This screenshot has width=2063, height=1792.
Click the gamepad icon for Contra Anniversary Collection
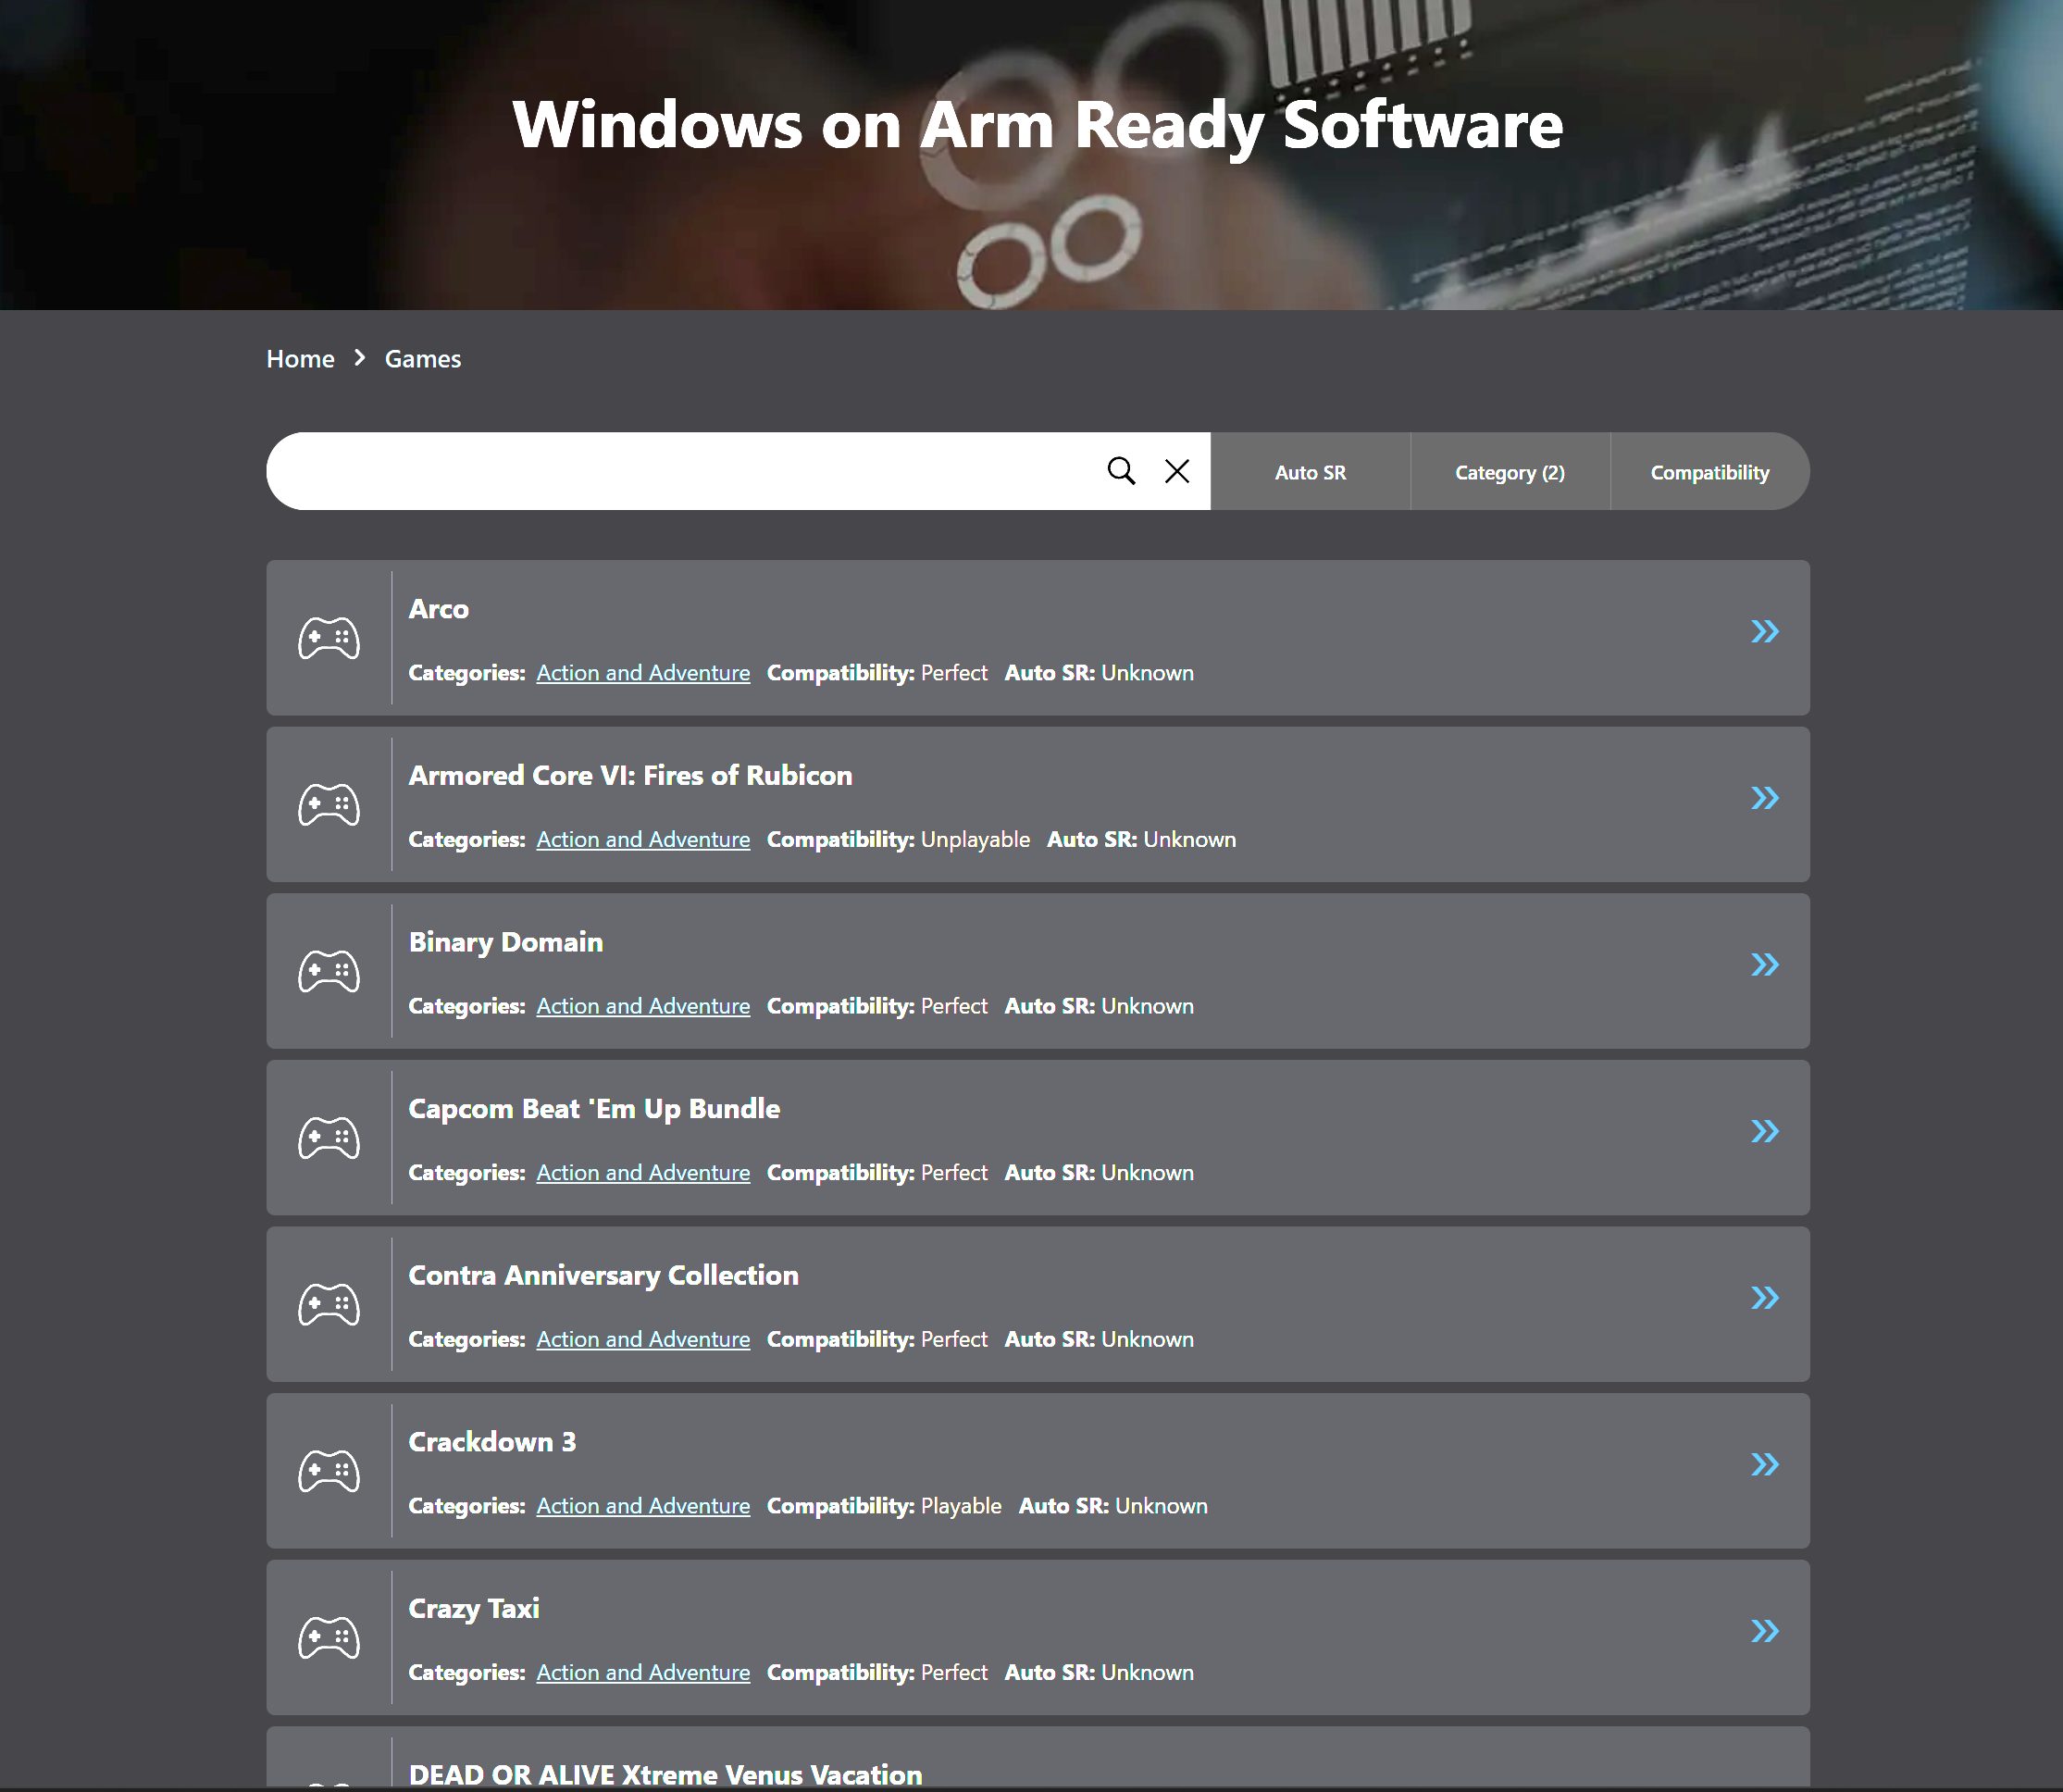tap(329, 1305)
